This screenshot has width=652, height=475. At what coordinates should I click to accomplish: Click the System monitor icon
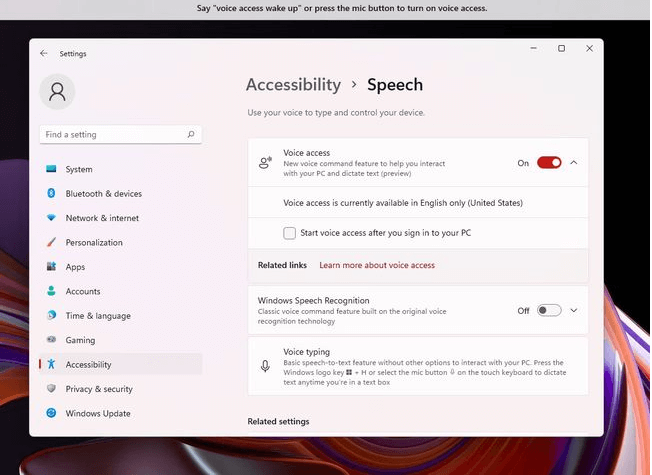coord(51,169)
